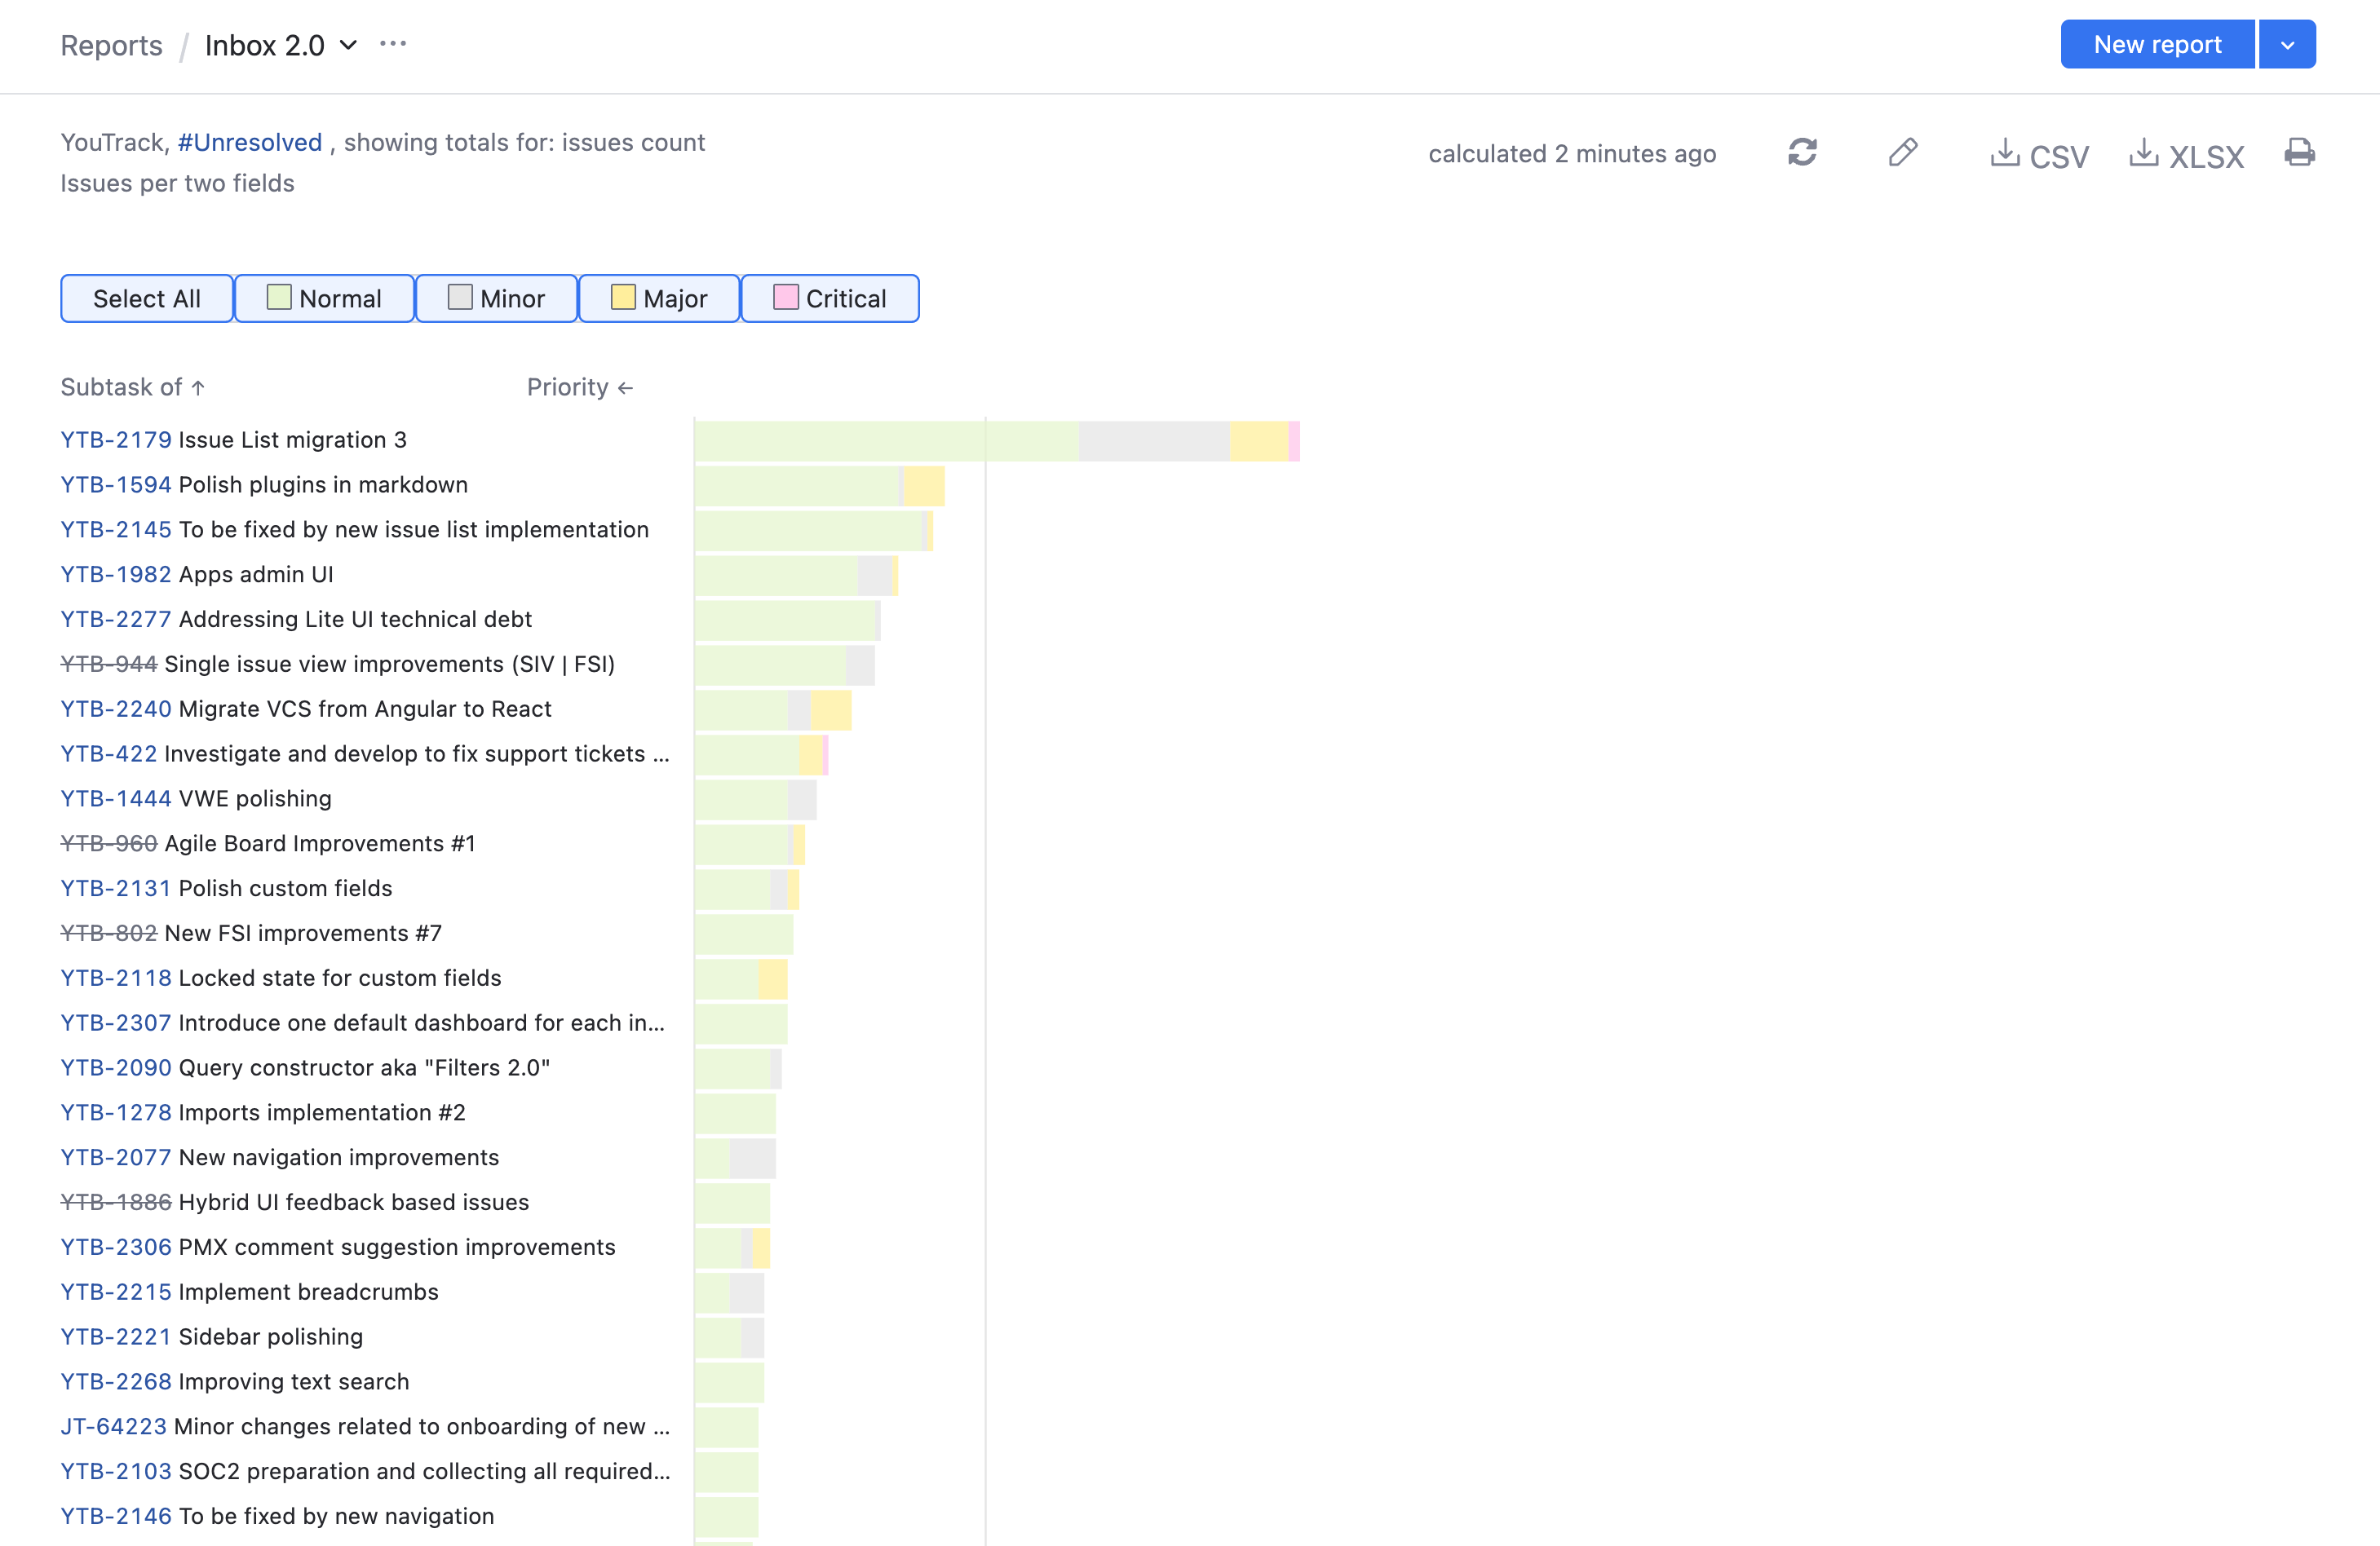Open issue YTB-2179 Issue List migration
The height and width of the screenshot is (1546, 2380).
tap(116, 440)
